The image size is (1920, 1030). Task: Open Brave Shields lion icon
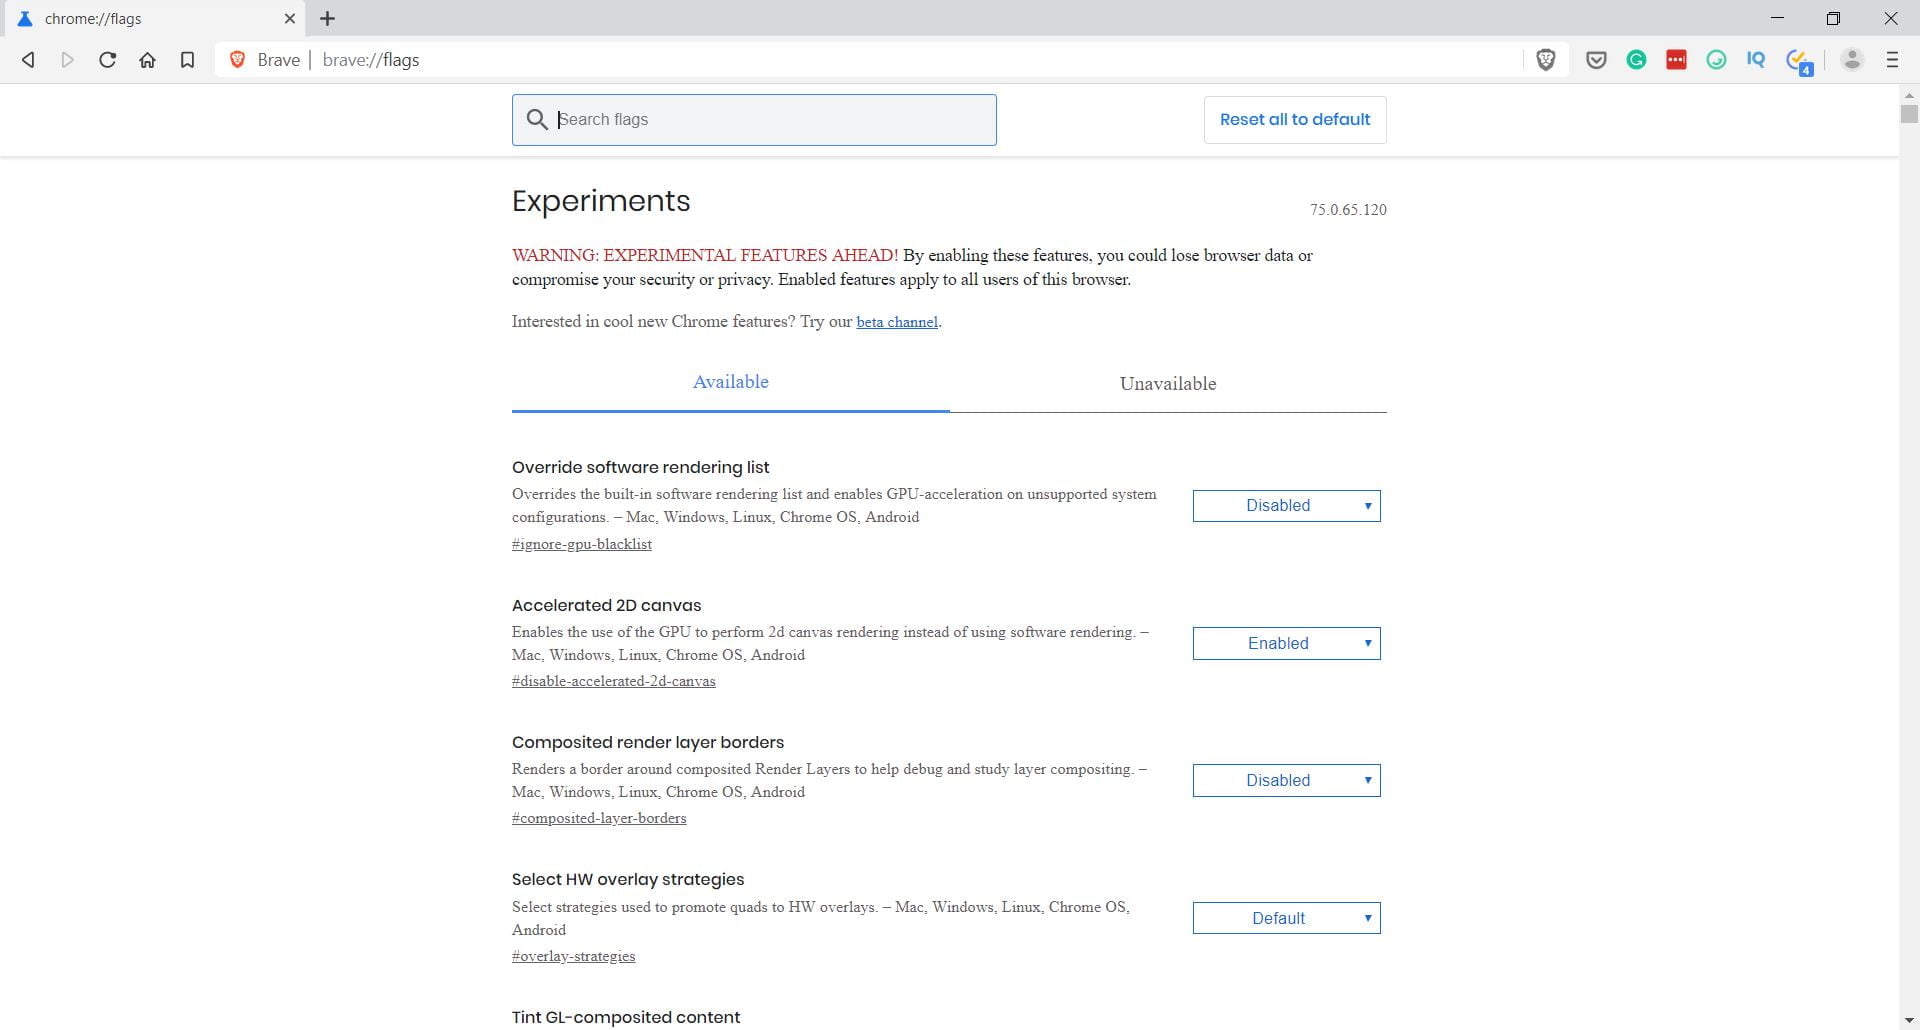[x=1546, y=60]
